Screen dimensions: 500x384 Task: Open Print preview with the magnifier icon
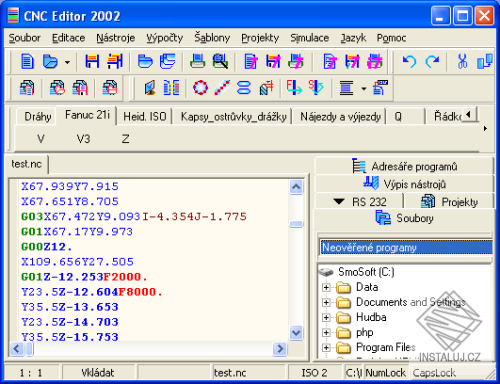pos(220,62)
